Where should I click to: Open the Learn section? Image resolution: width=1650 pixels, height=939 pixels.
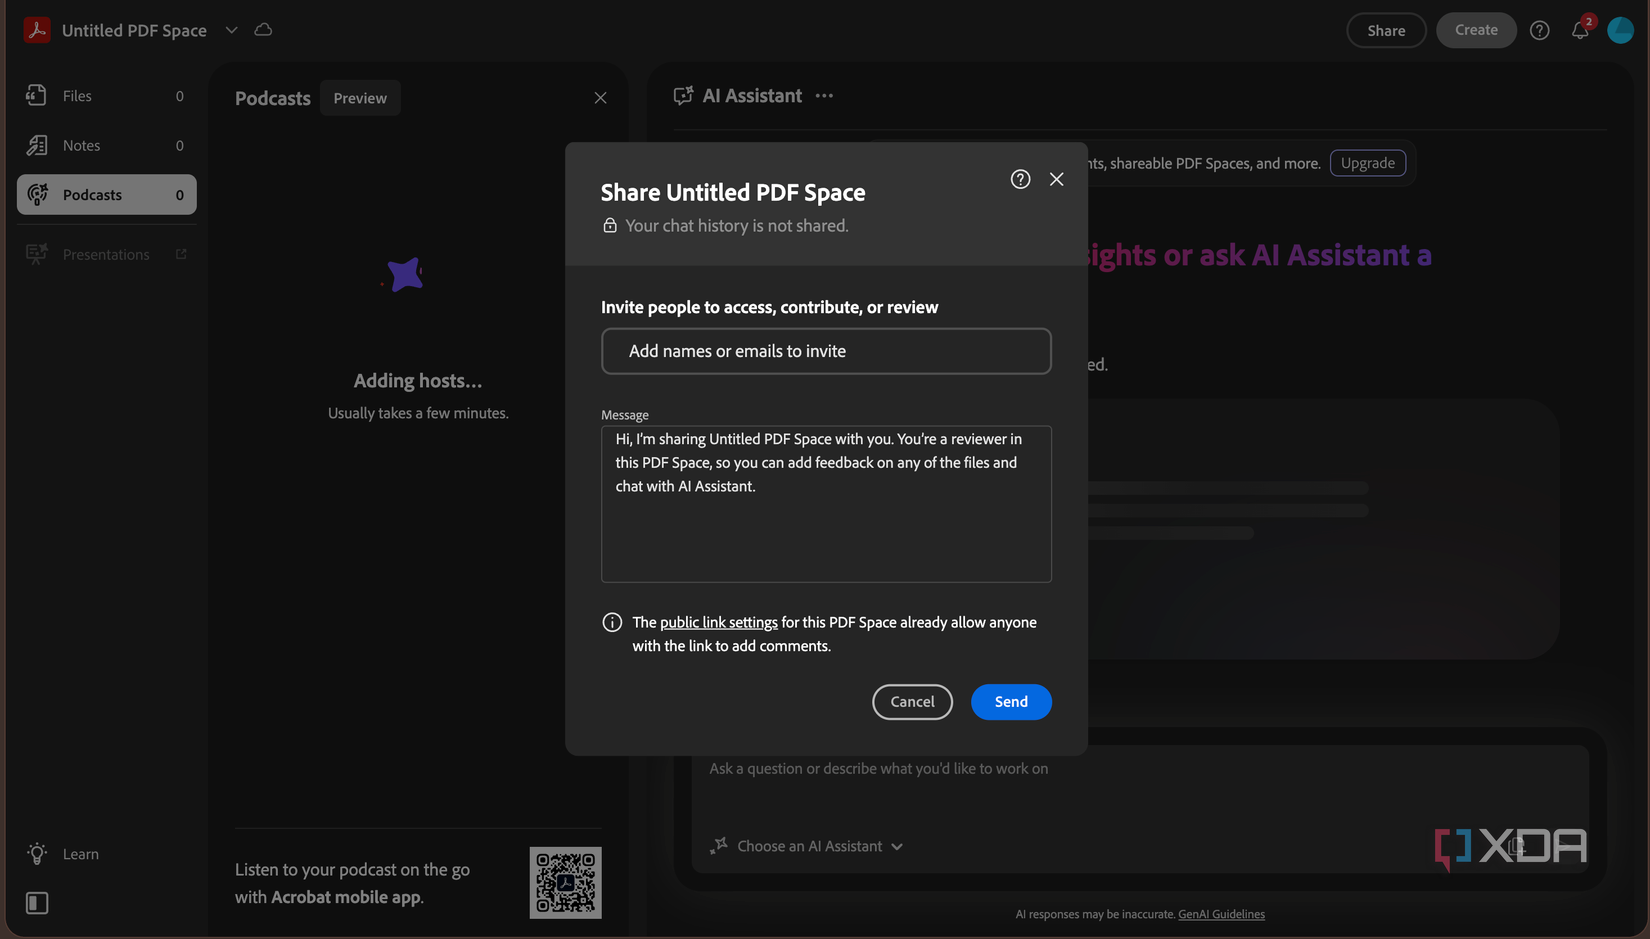coord(81,854)
